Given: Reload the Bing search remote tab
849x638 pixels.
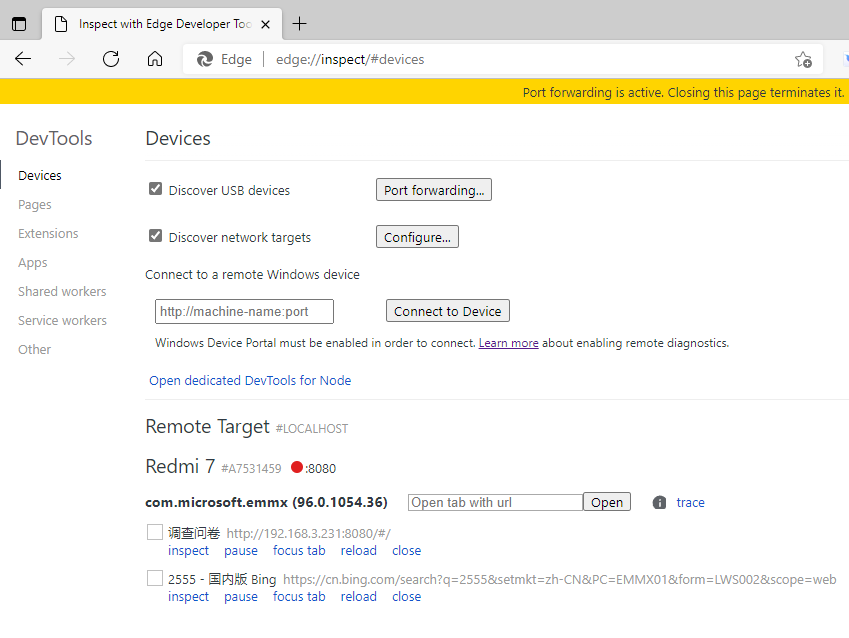Looking at the screenshot, I should [x=358, y=597].
